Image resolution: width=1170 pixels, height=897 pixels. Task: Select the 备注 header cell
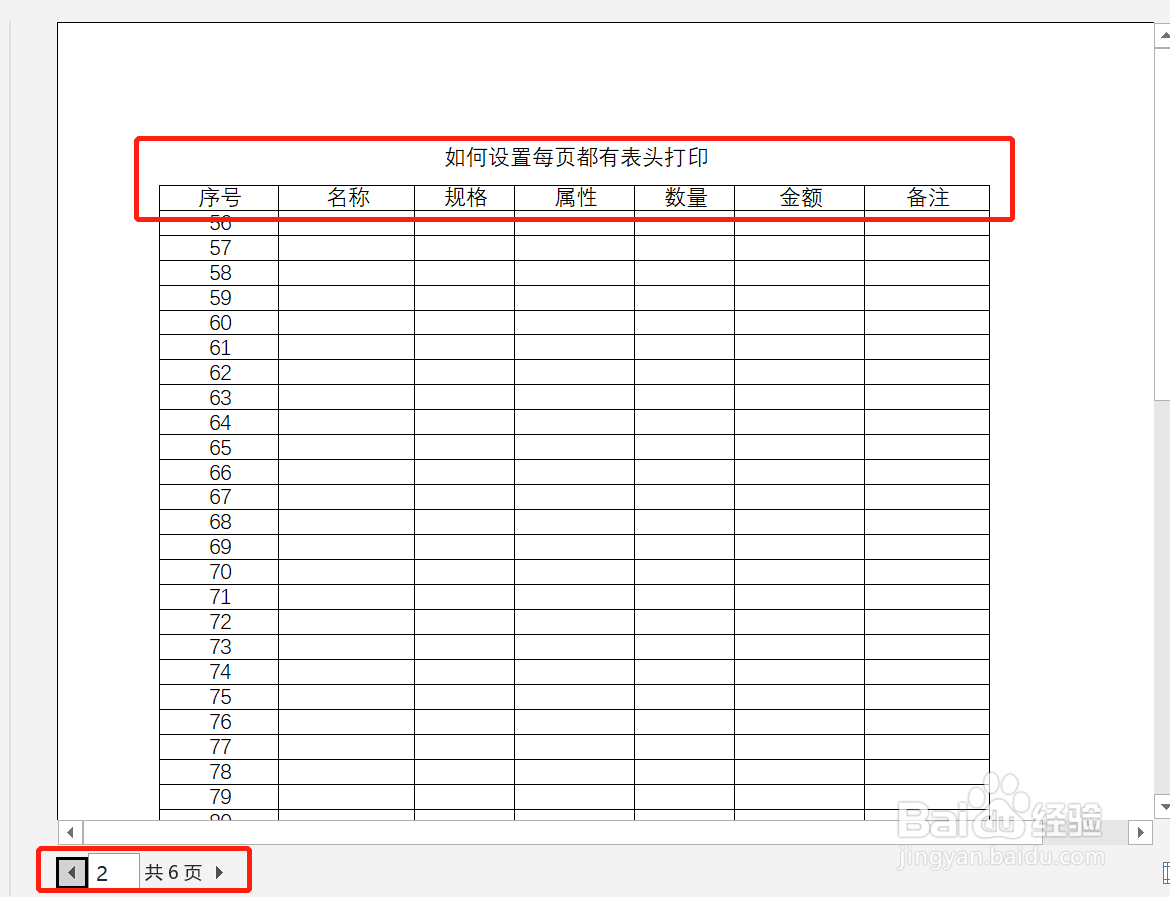click(x=927, y=198)
